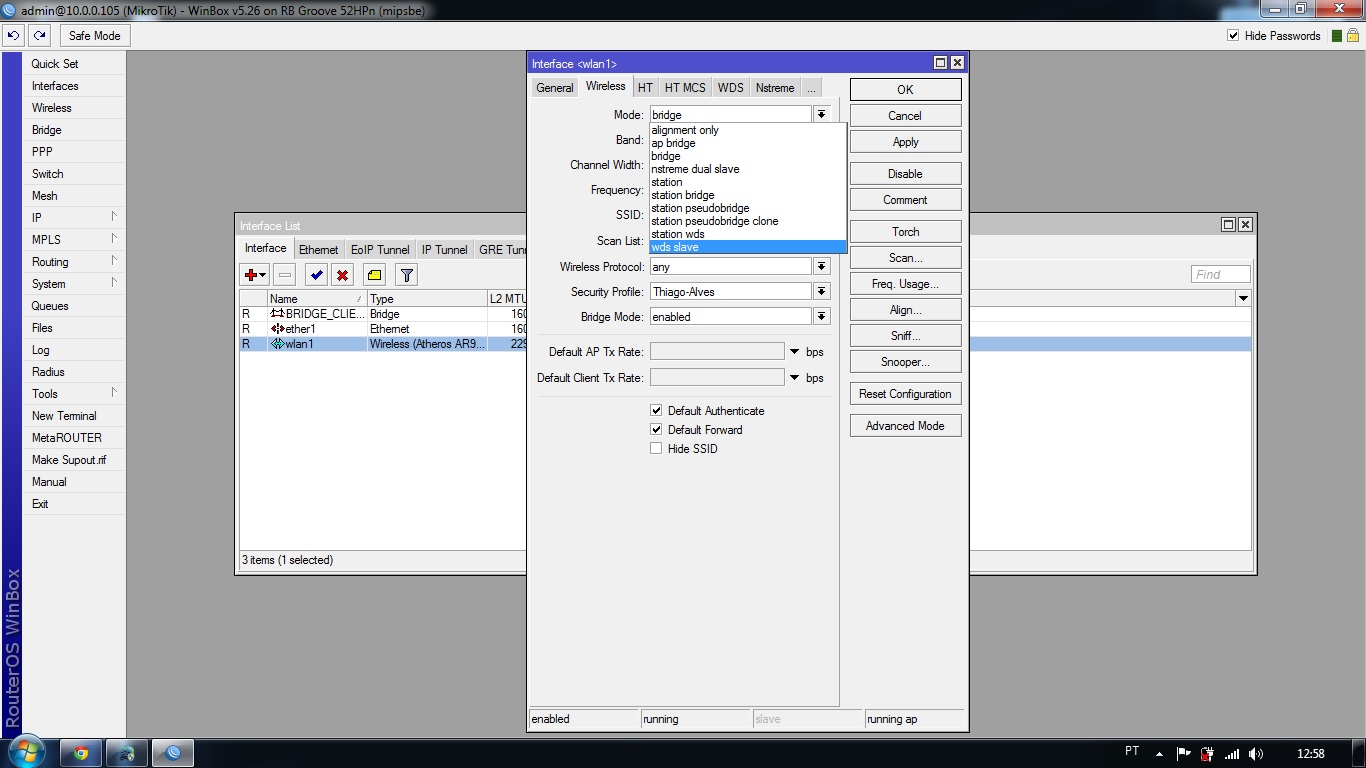Toggle the Default Authenticate checkbox
The width and height of the screenshot is (1366, 768).
point(656,411)
